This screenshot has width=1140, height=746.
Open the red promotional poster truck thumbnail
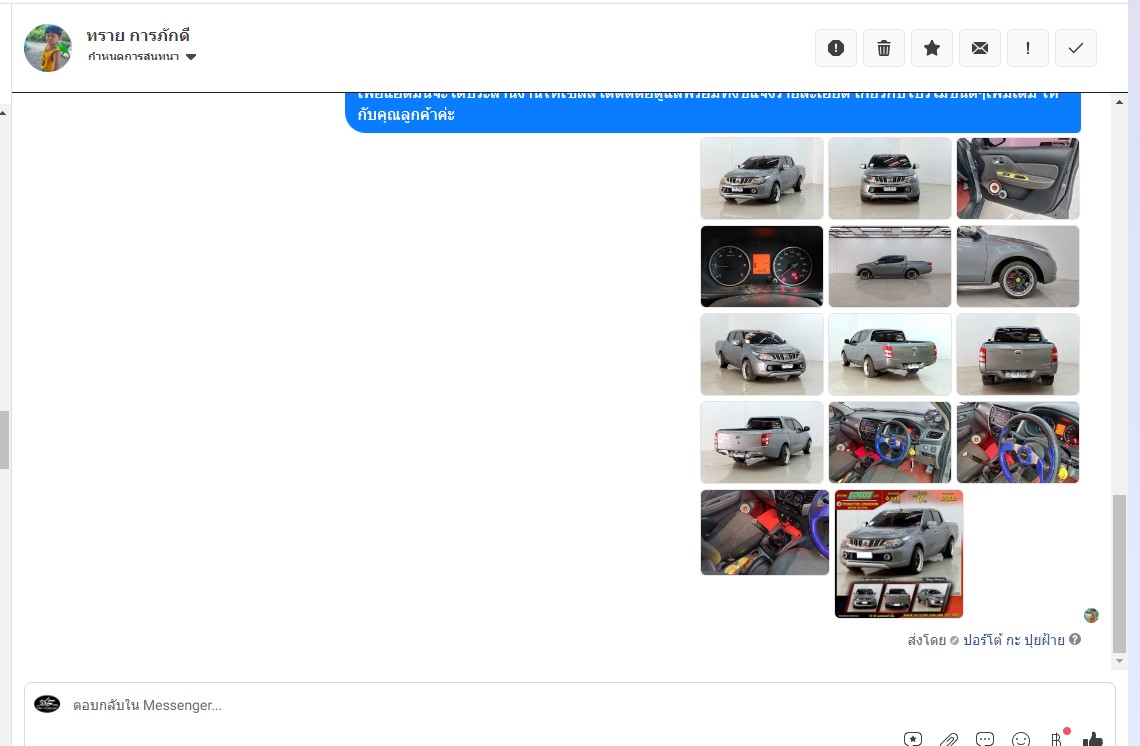(899, 553)
